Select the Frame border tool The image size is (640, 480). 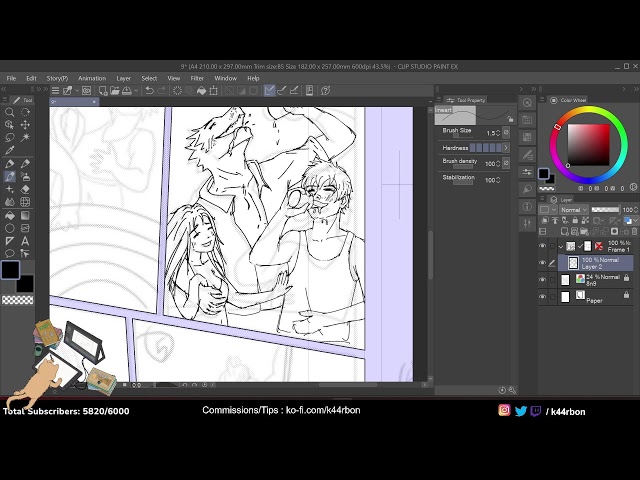pyautogui.click(x=25, y=228)
